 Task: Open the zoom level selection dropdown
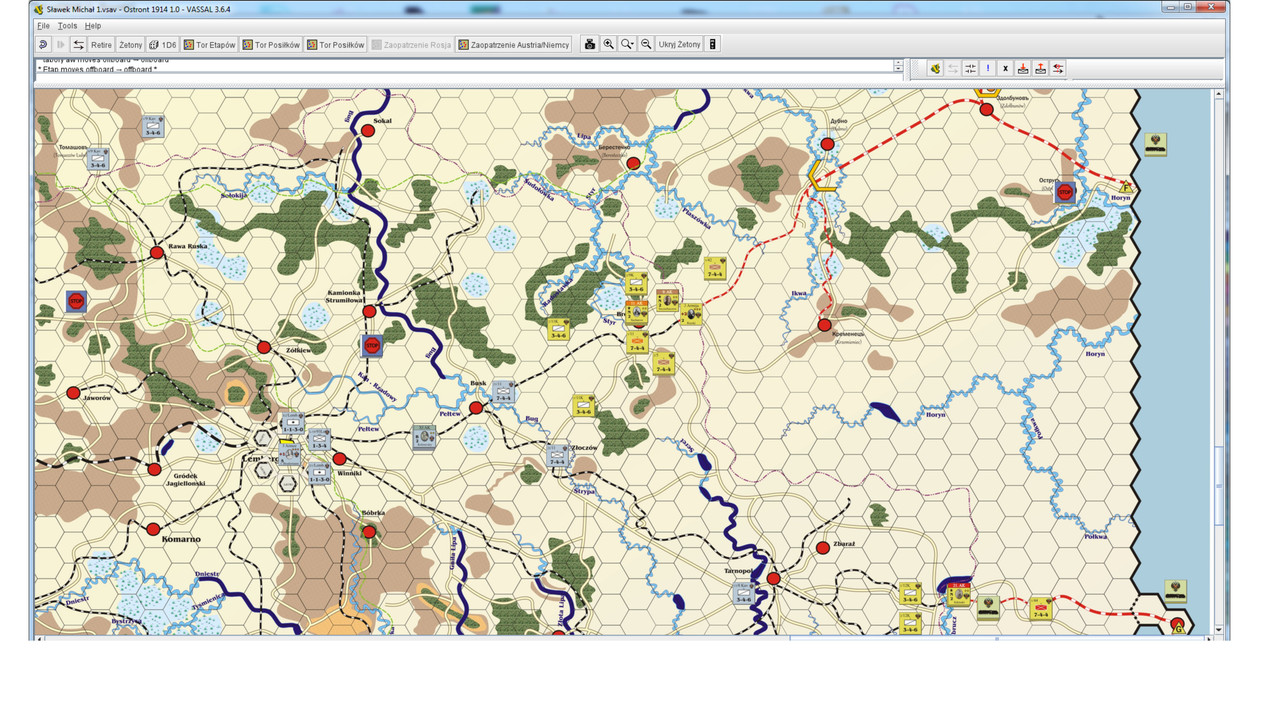pyautogui.click(x=627, y=45)
